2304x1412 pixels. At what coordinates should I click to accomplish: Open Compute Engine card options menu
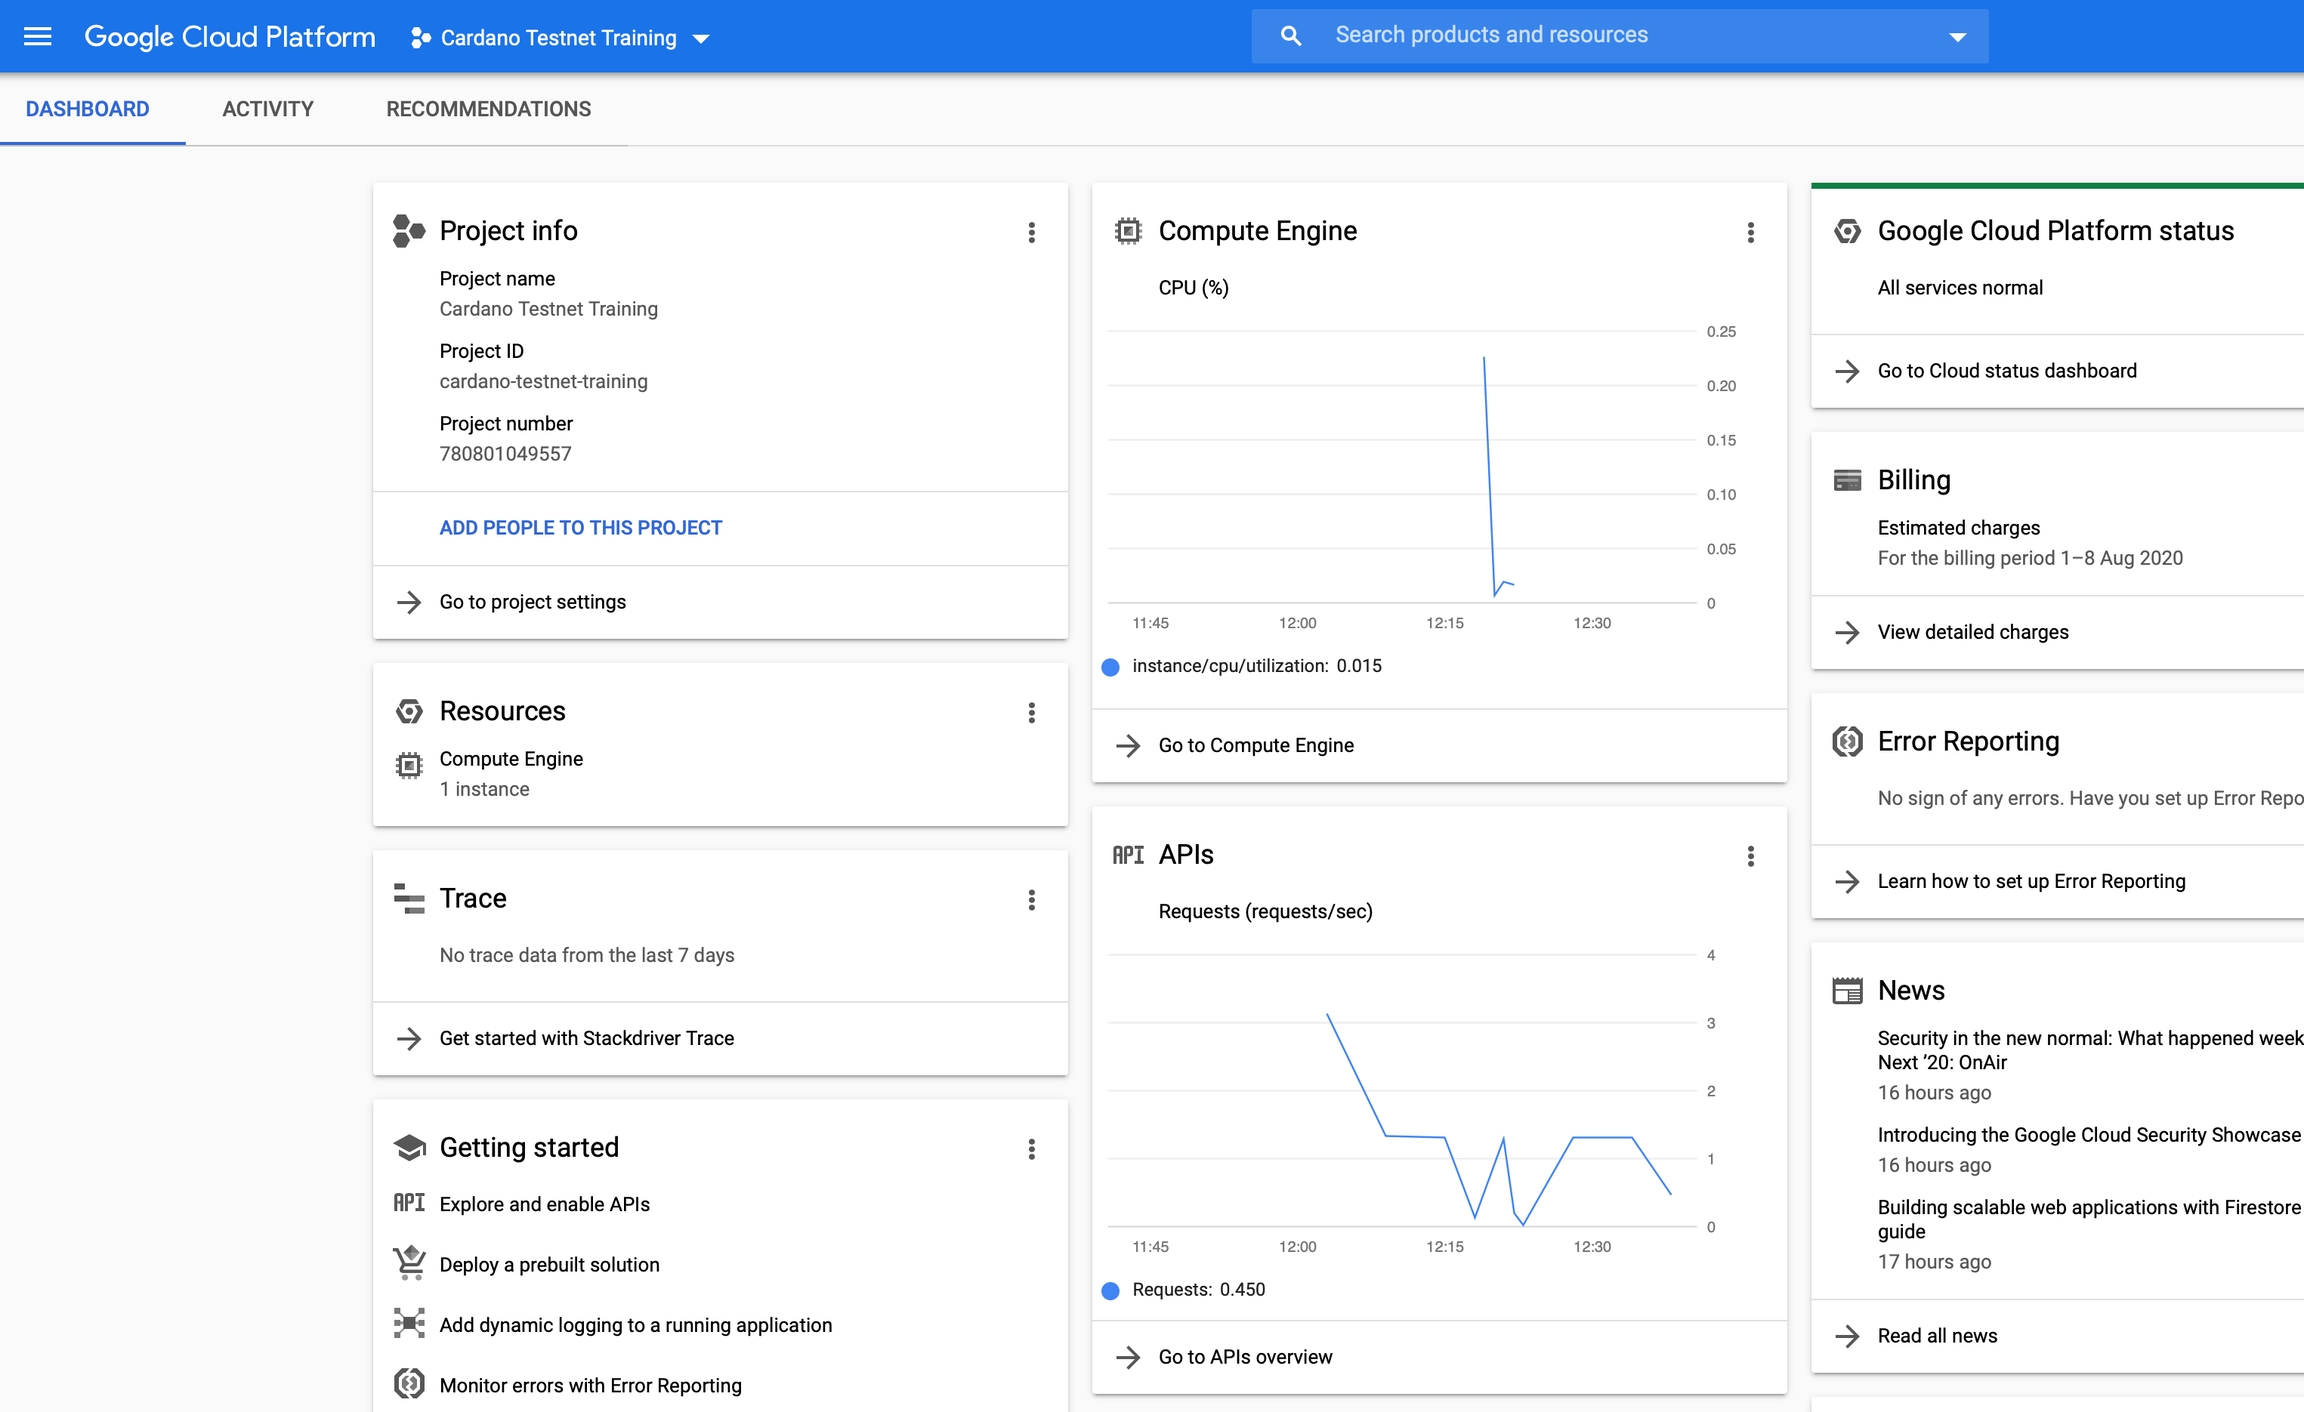point(1750,233)
